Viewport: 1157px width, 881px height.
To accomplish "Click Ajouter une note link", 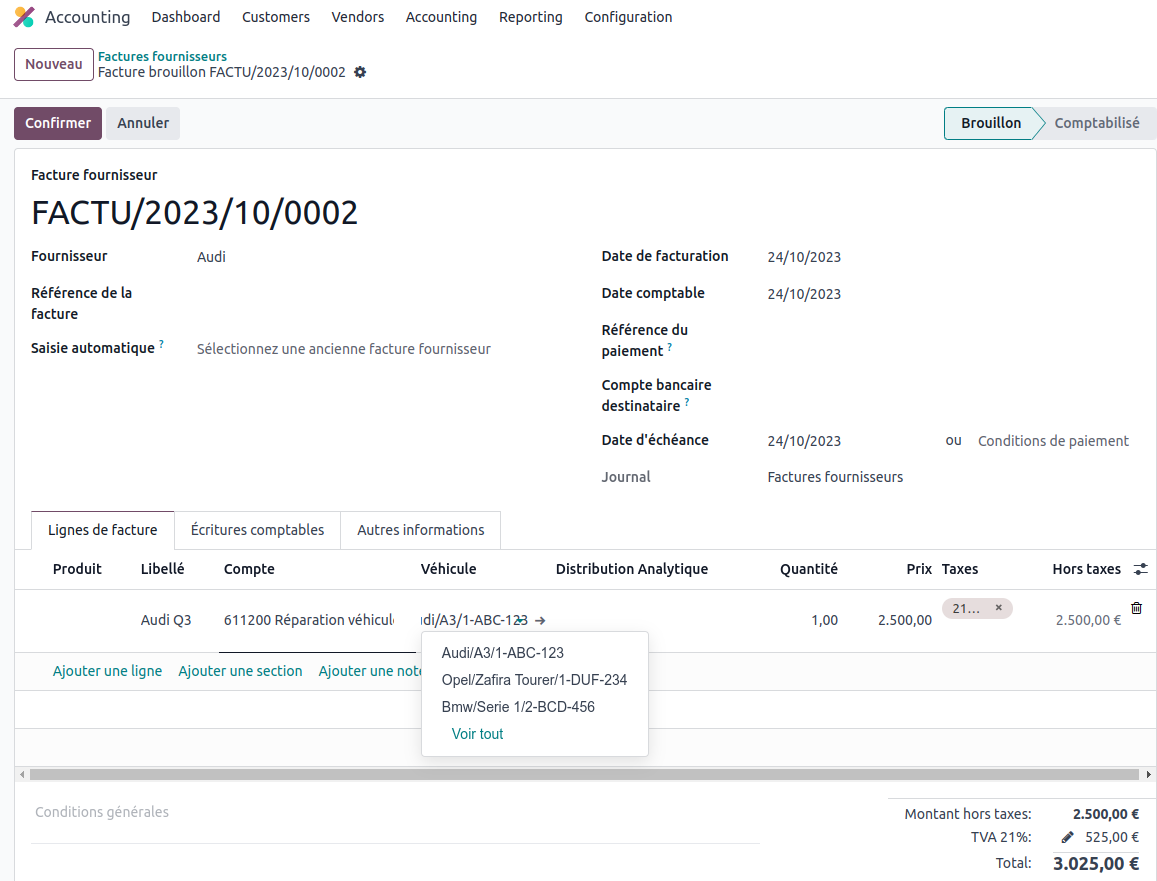I will tap(370, 671).
